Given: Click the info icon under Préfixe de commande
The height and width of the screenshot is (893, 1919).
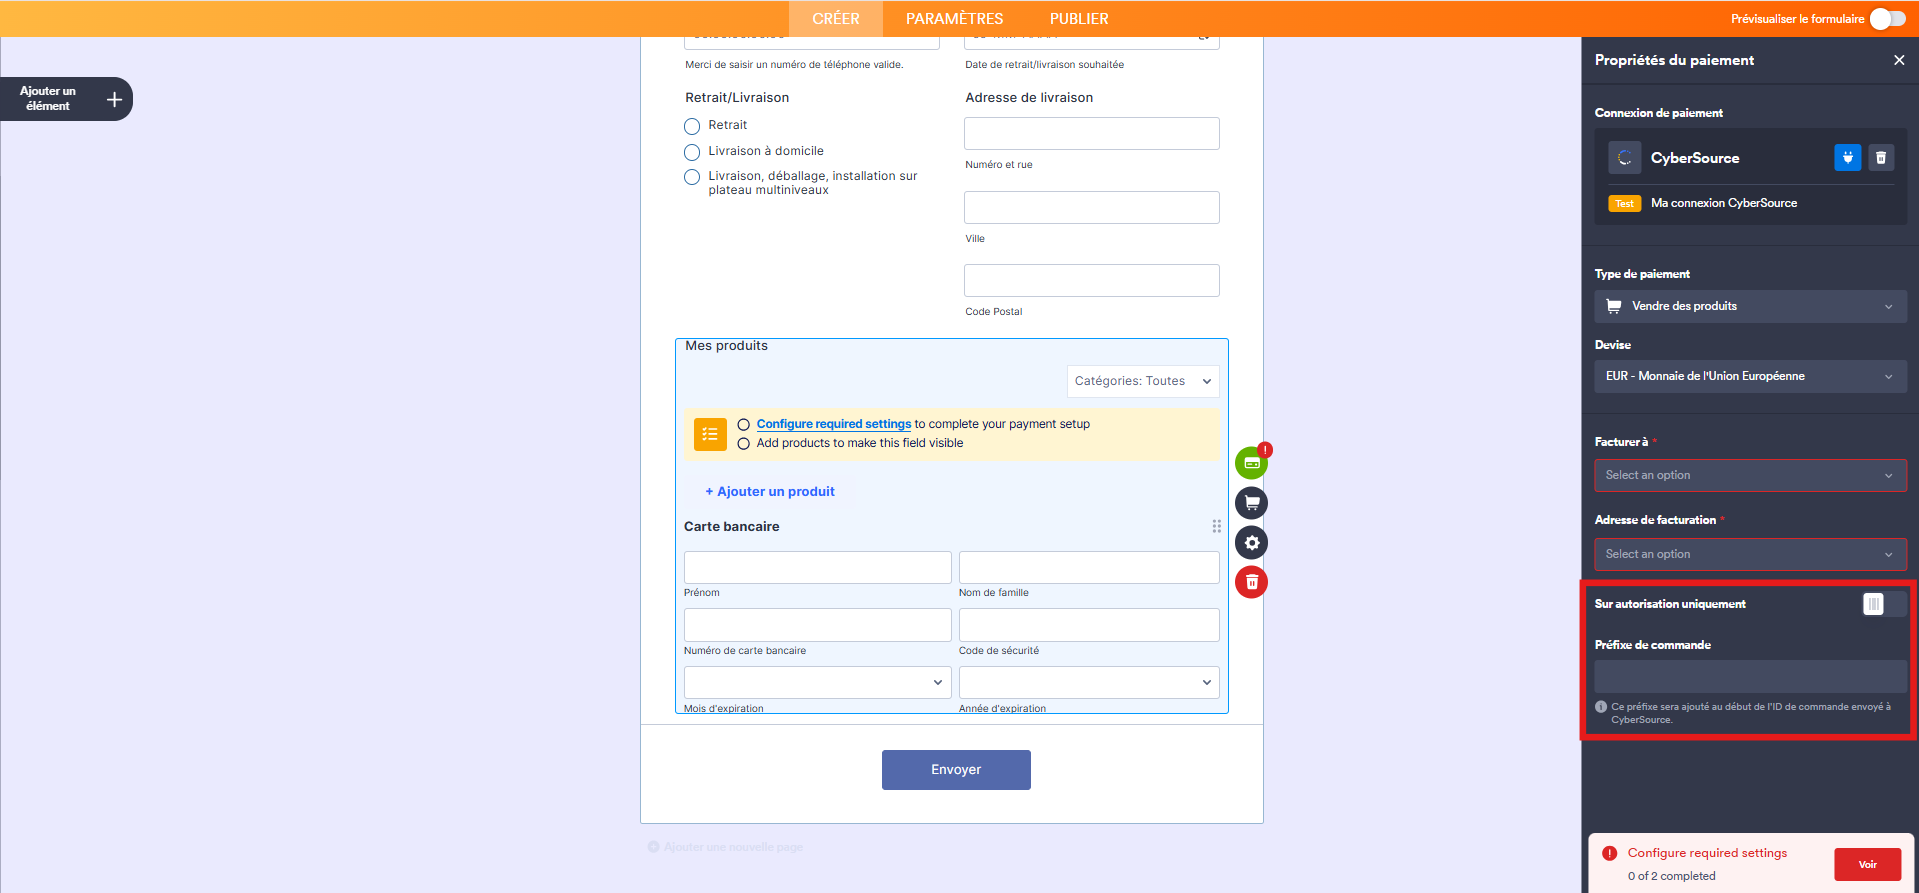Looking at the screenshot, I should click(1601, 707).
